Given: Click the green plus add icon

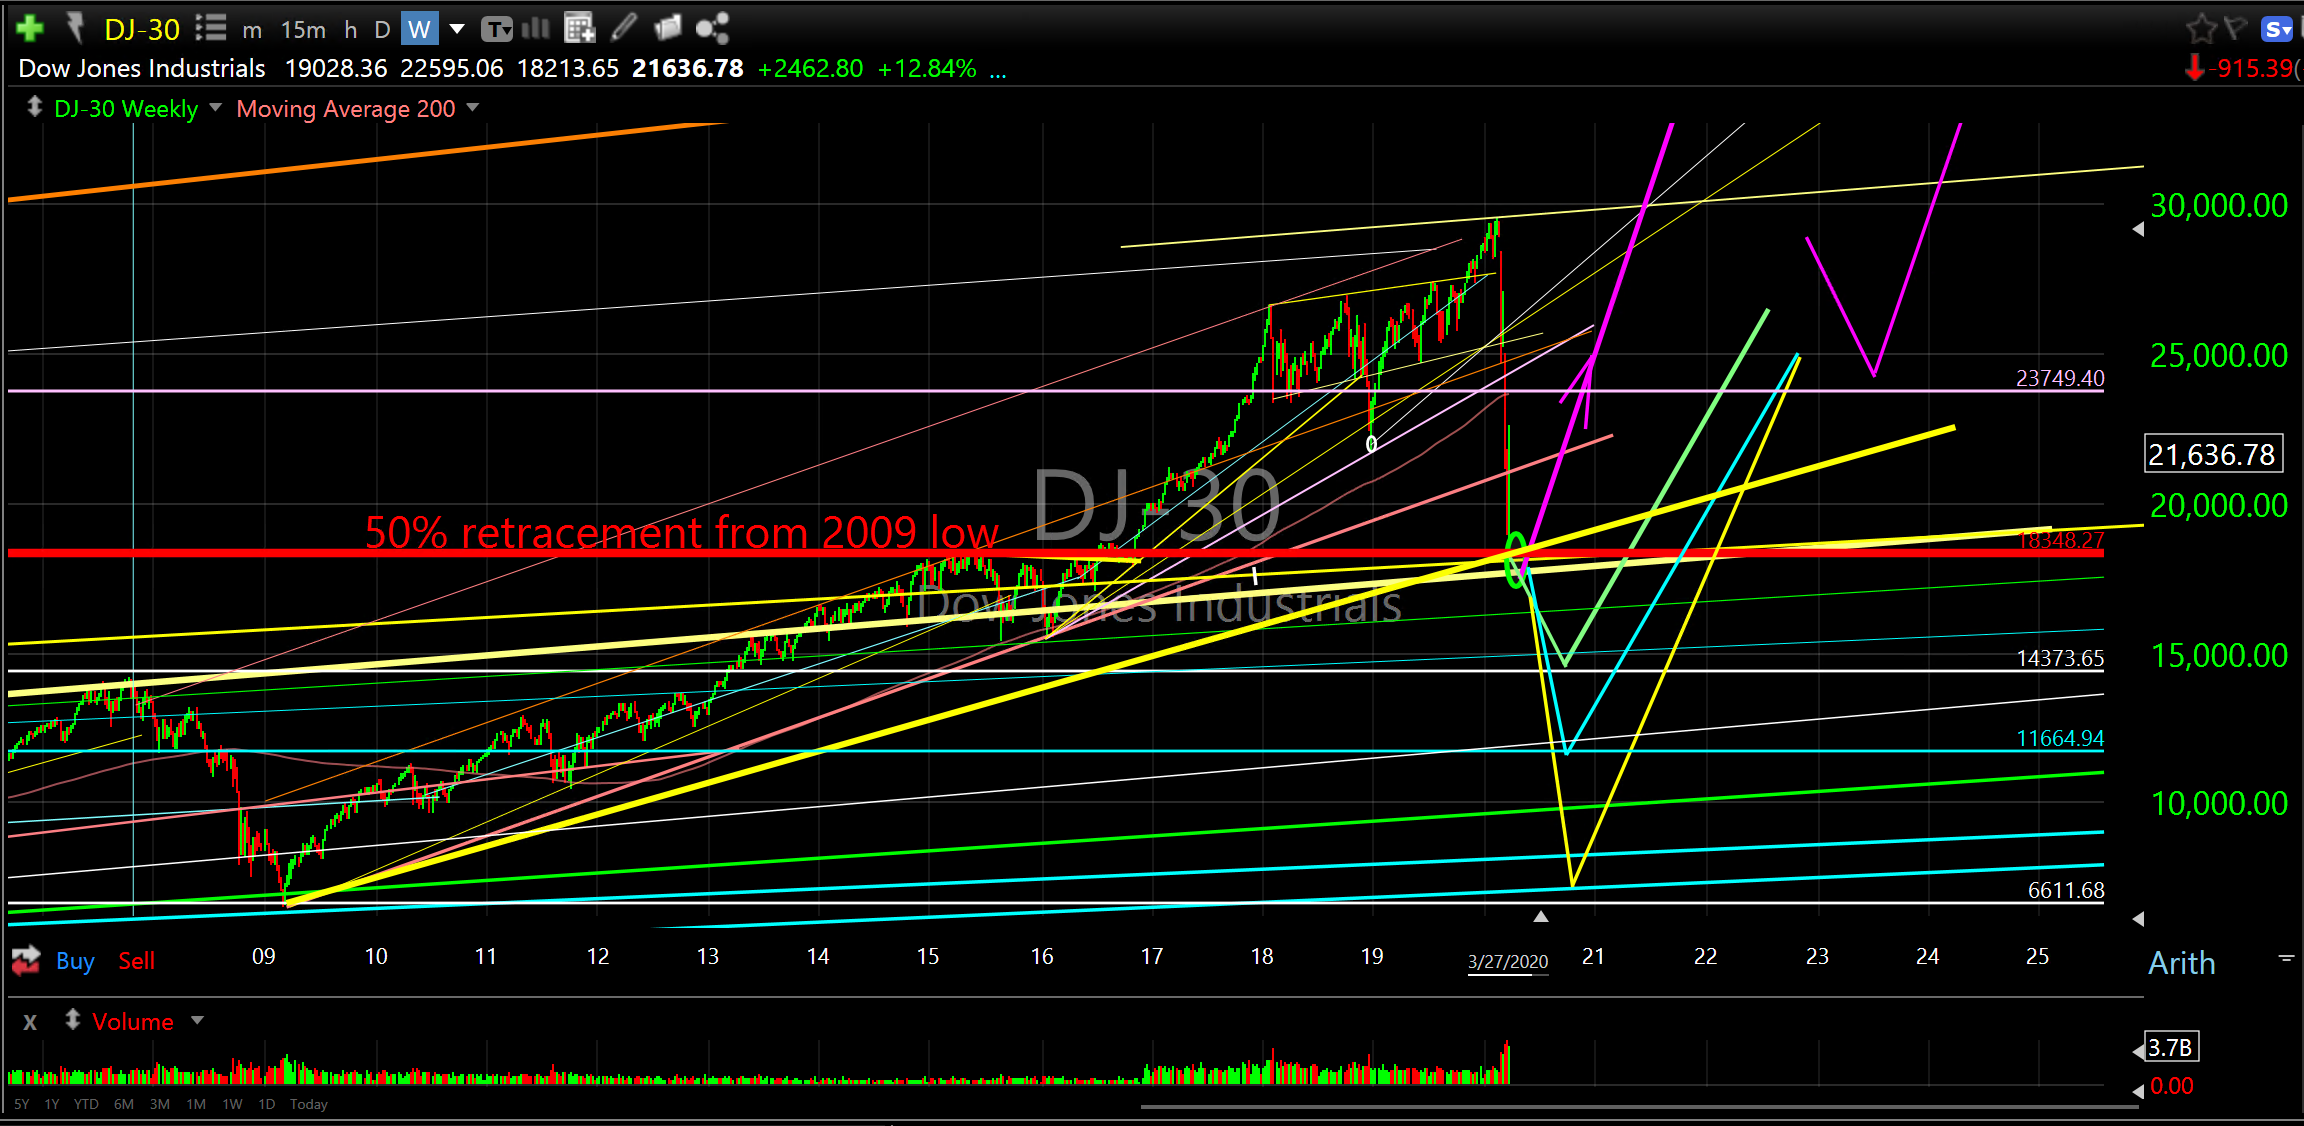Looking at the screenshot, I should (x=30, y=28).
